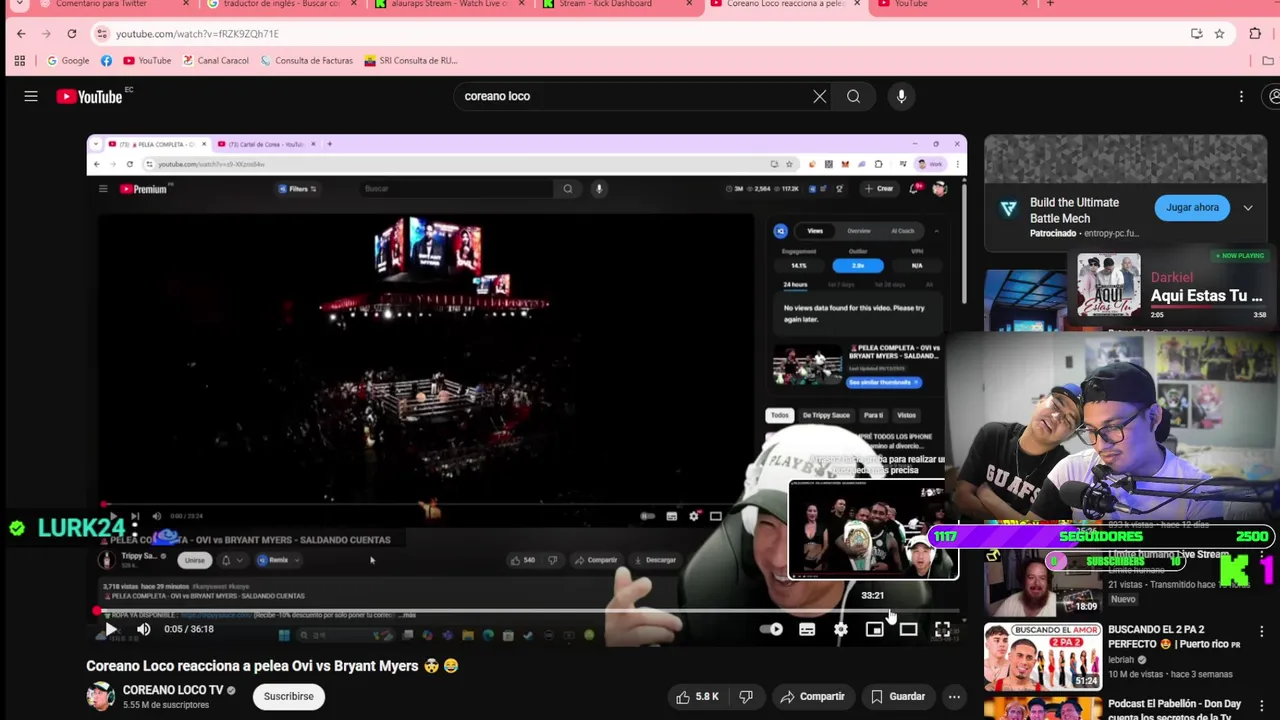
Task: Open the Facebook bookmark icon
Action: pos(106,60)
